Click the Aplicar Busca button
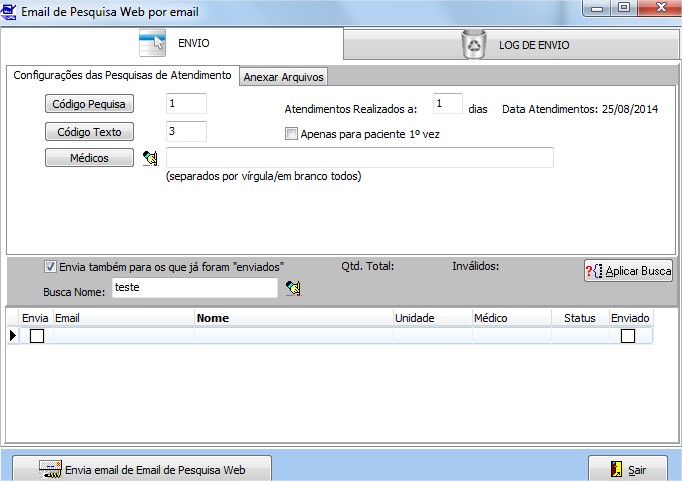682x481 pixels. pos(628,271)
